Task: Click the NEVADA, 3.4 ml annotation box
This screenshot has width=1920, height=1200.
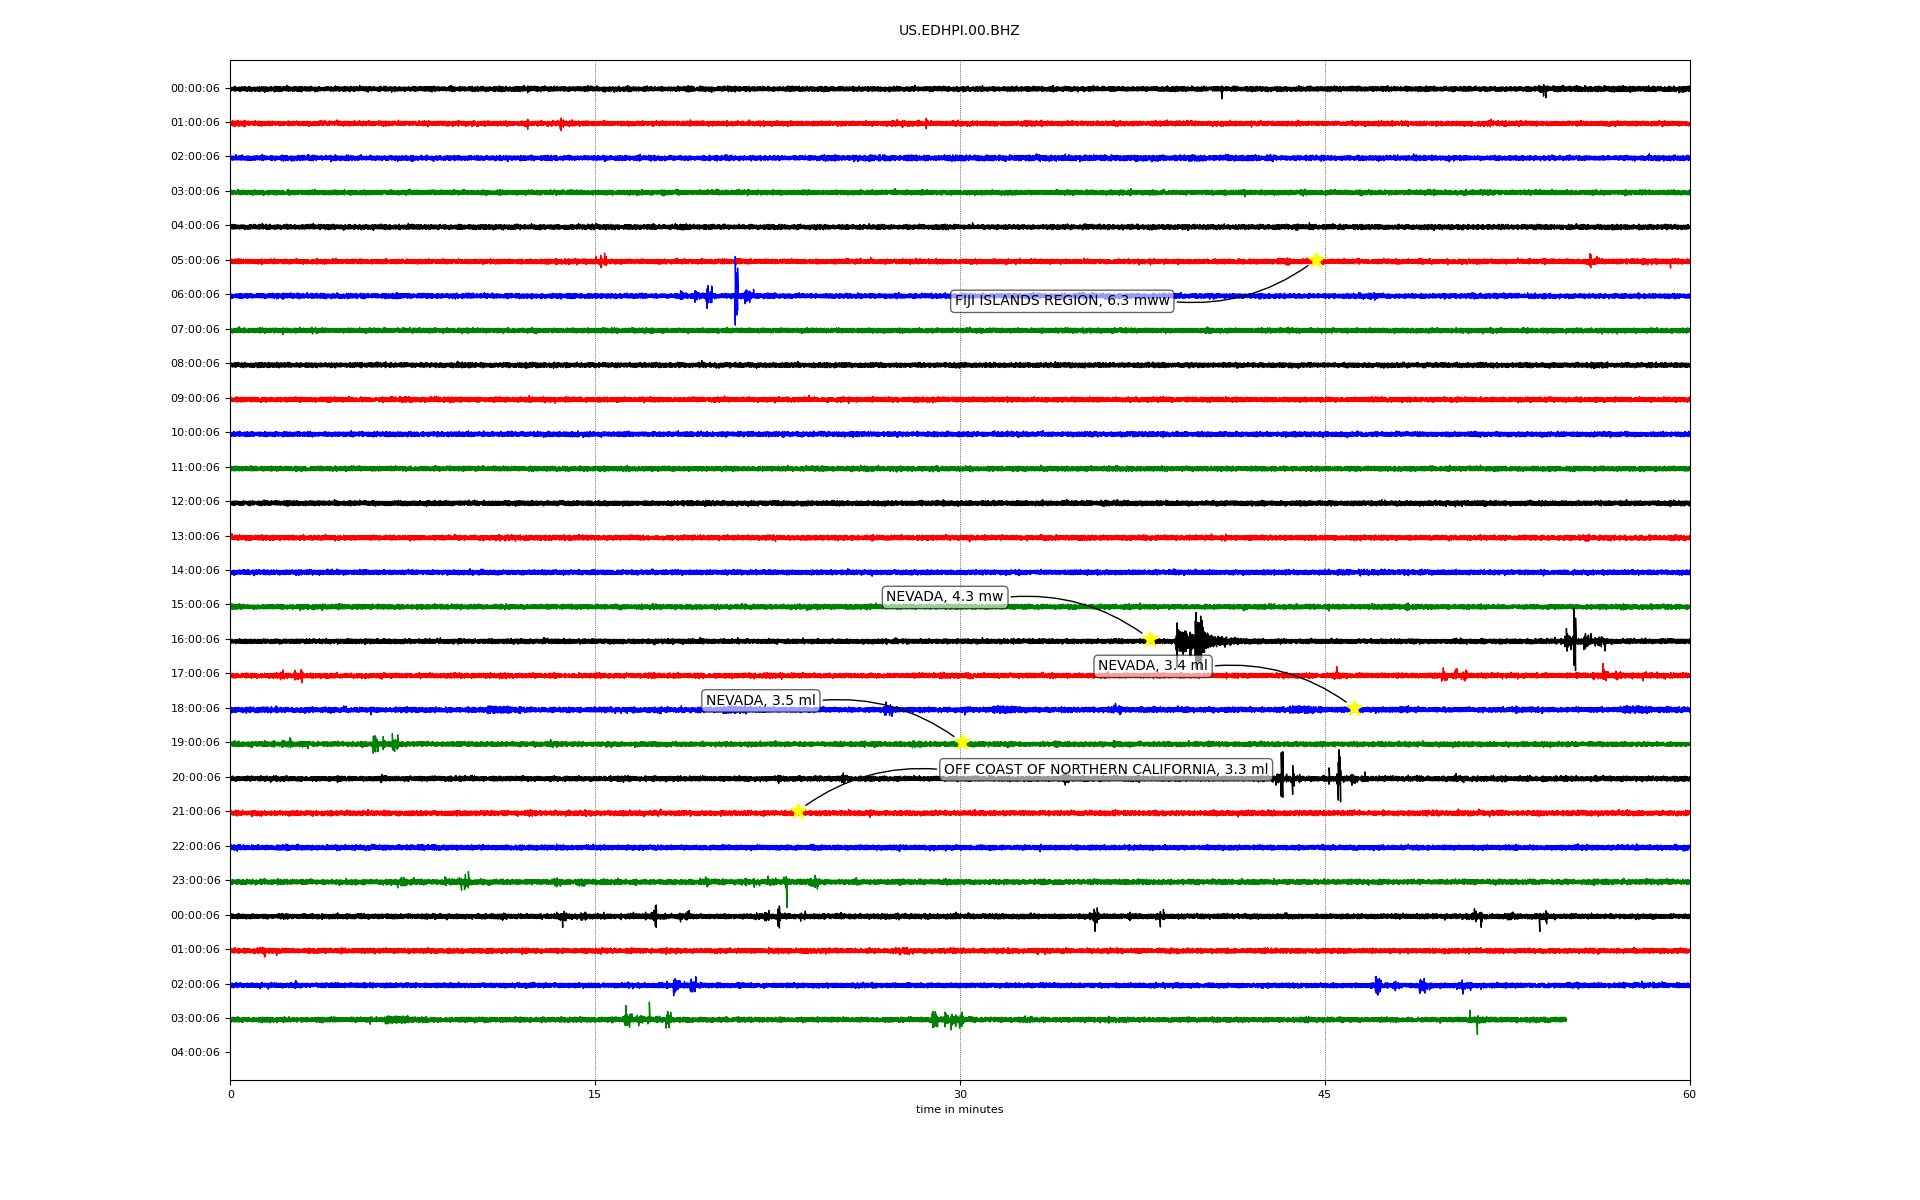Action: [1152, 666]
